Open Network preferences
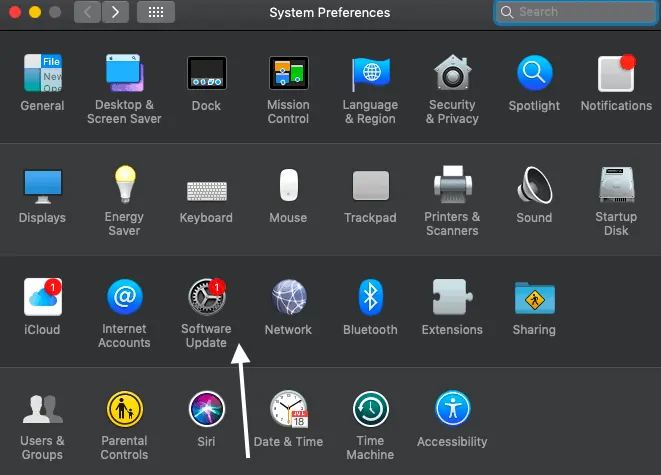This screenshot has height=475, width=661. [288, 298]
